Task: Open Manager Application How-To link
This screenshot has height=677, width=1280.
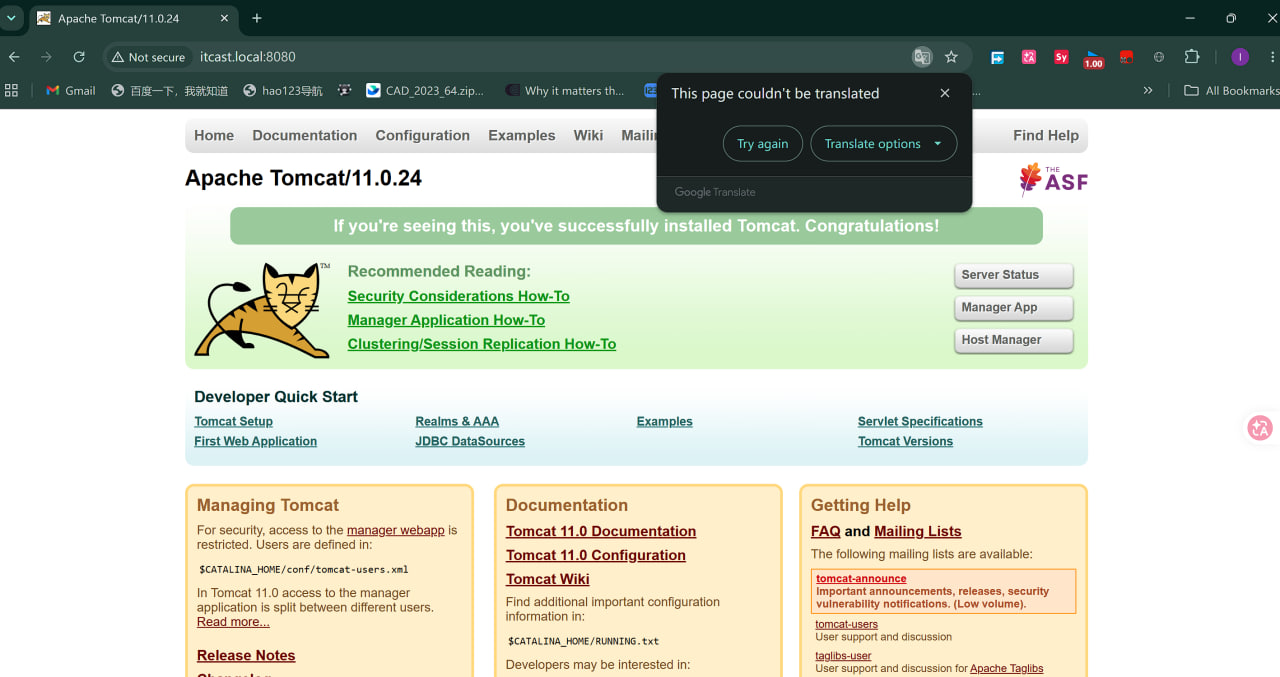Action: click(x=446, y=320)
